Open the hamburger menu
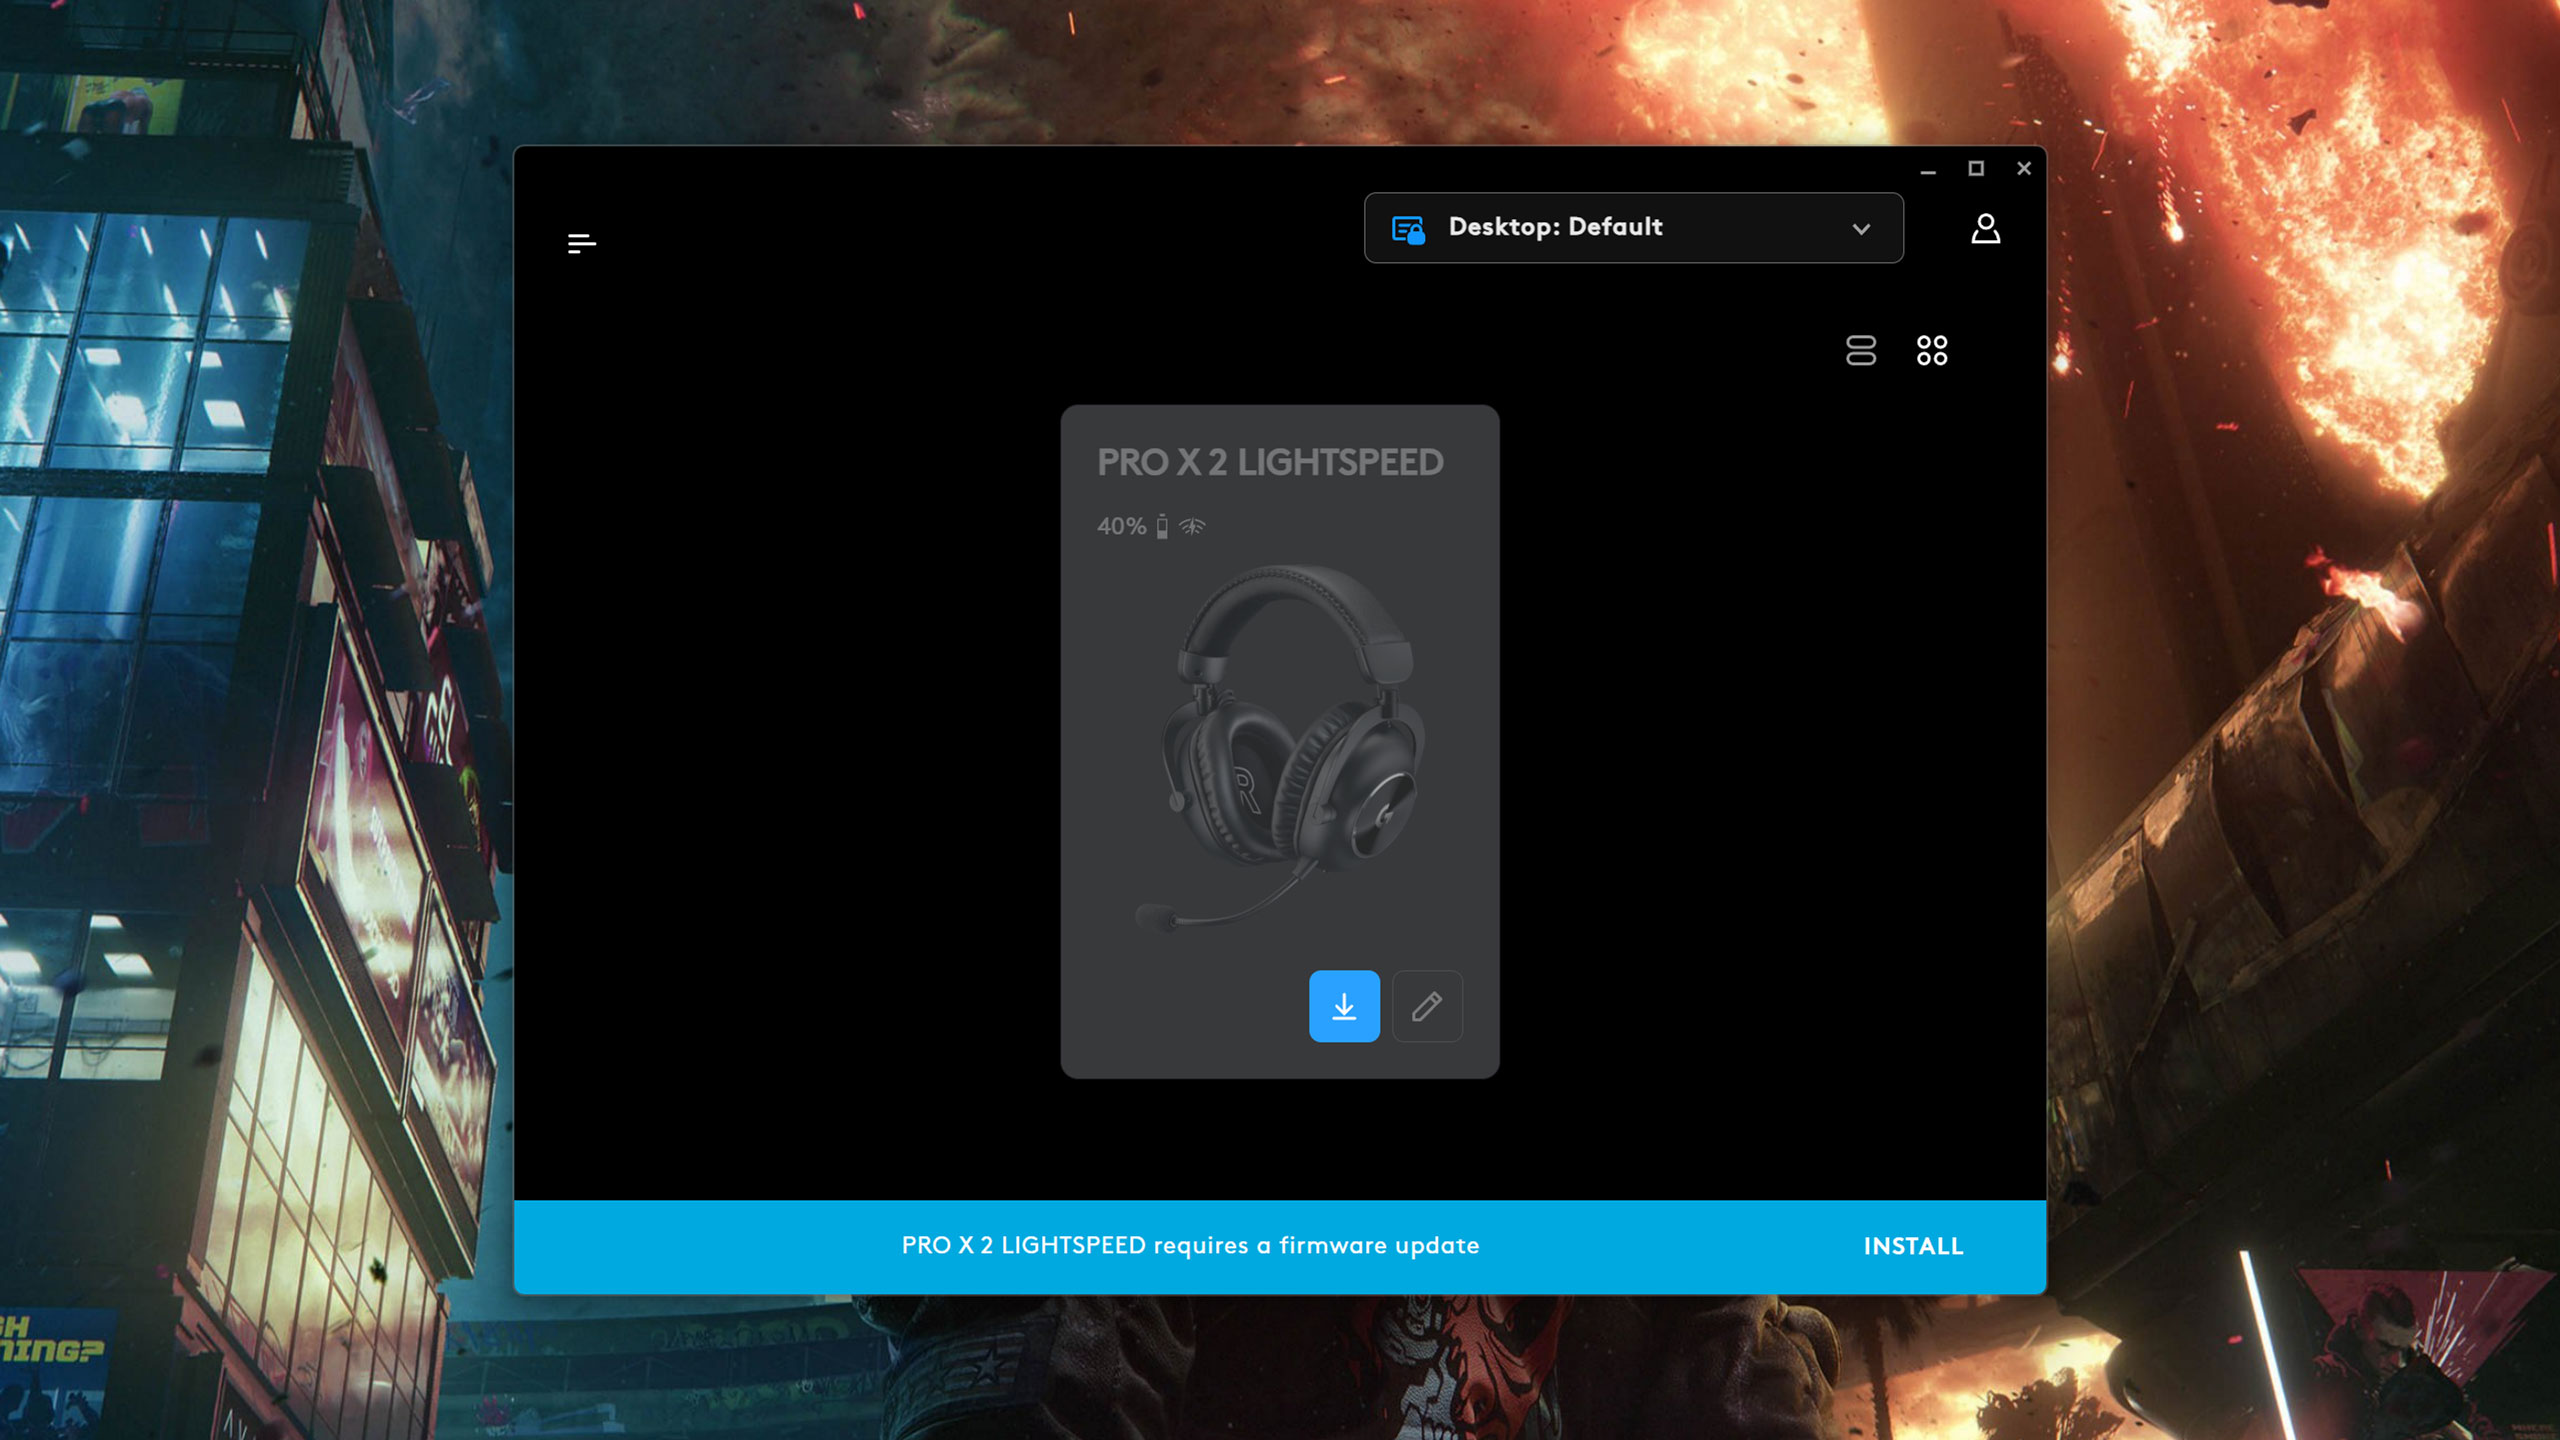This screenshot has width=2560, height=1440. click(581, 243)
